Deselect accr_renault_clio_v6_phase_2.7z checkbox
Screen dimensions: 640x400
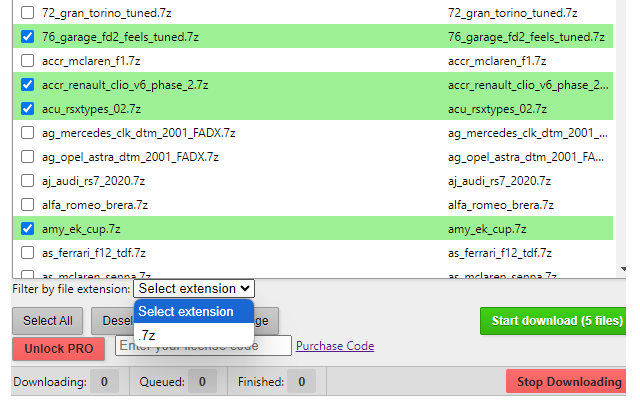(27, 85)
